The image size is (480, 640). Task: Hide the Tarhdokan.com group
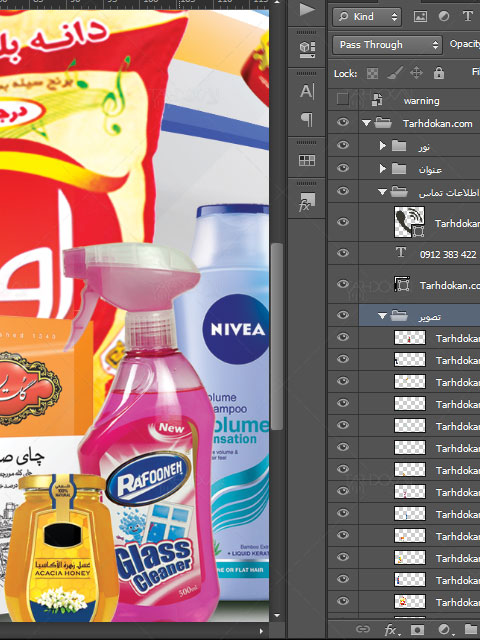(343, 122)
